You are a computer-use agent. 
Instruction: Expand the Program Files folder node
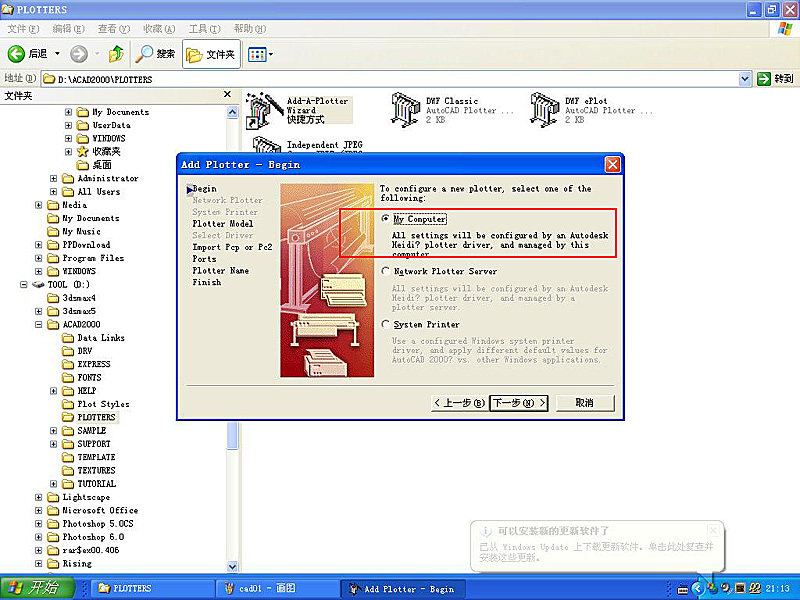38,258
